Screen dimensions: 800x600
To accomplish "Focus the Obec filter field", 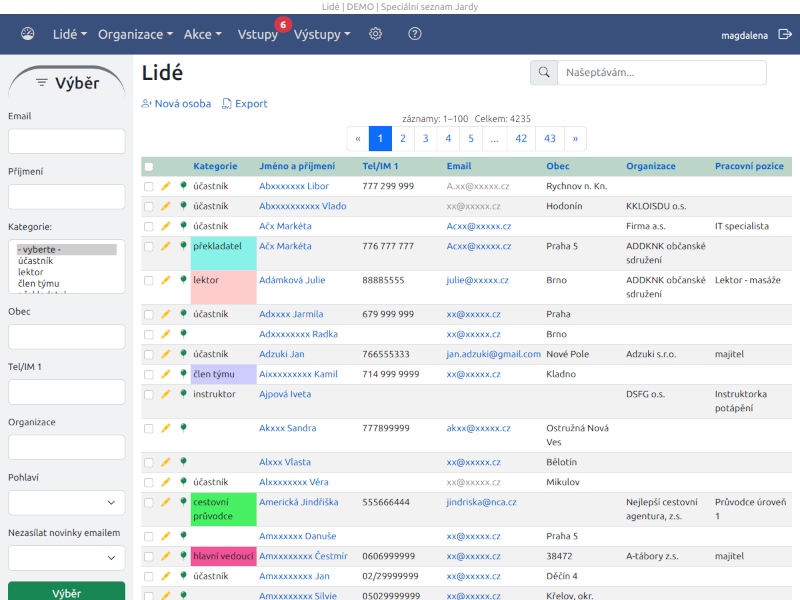I will click(x=66, y=337).
